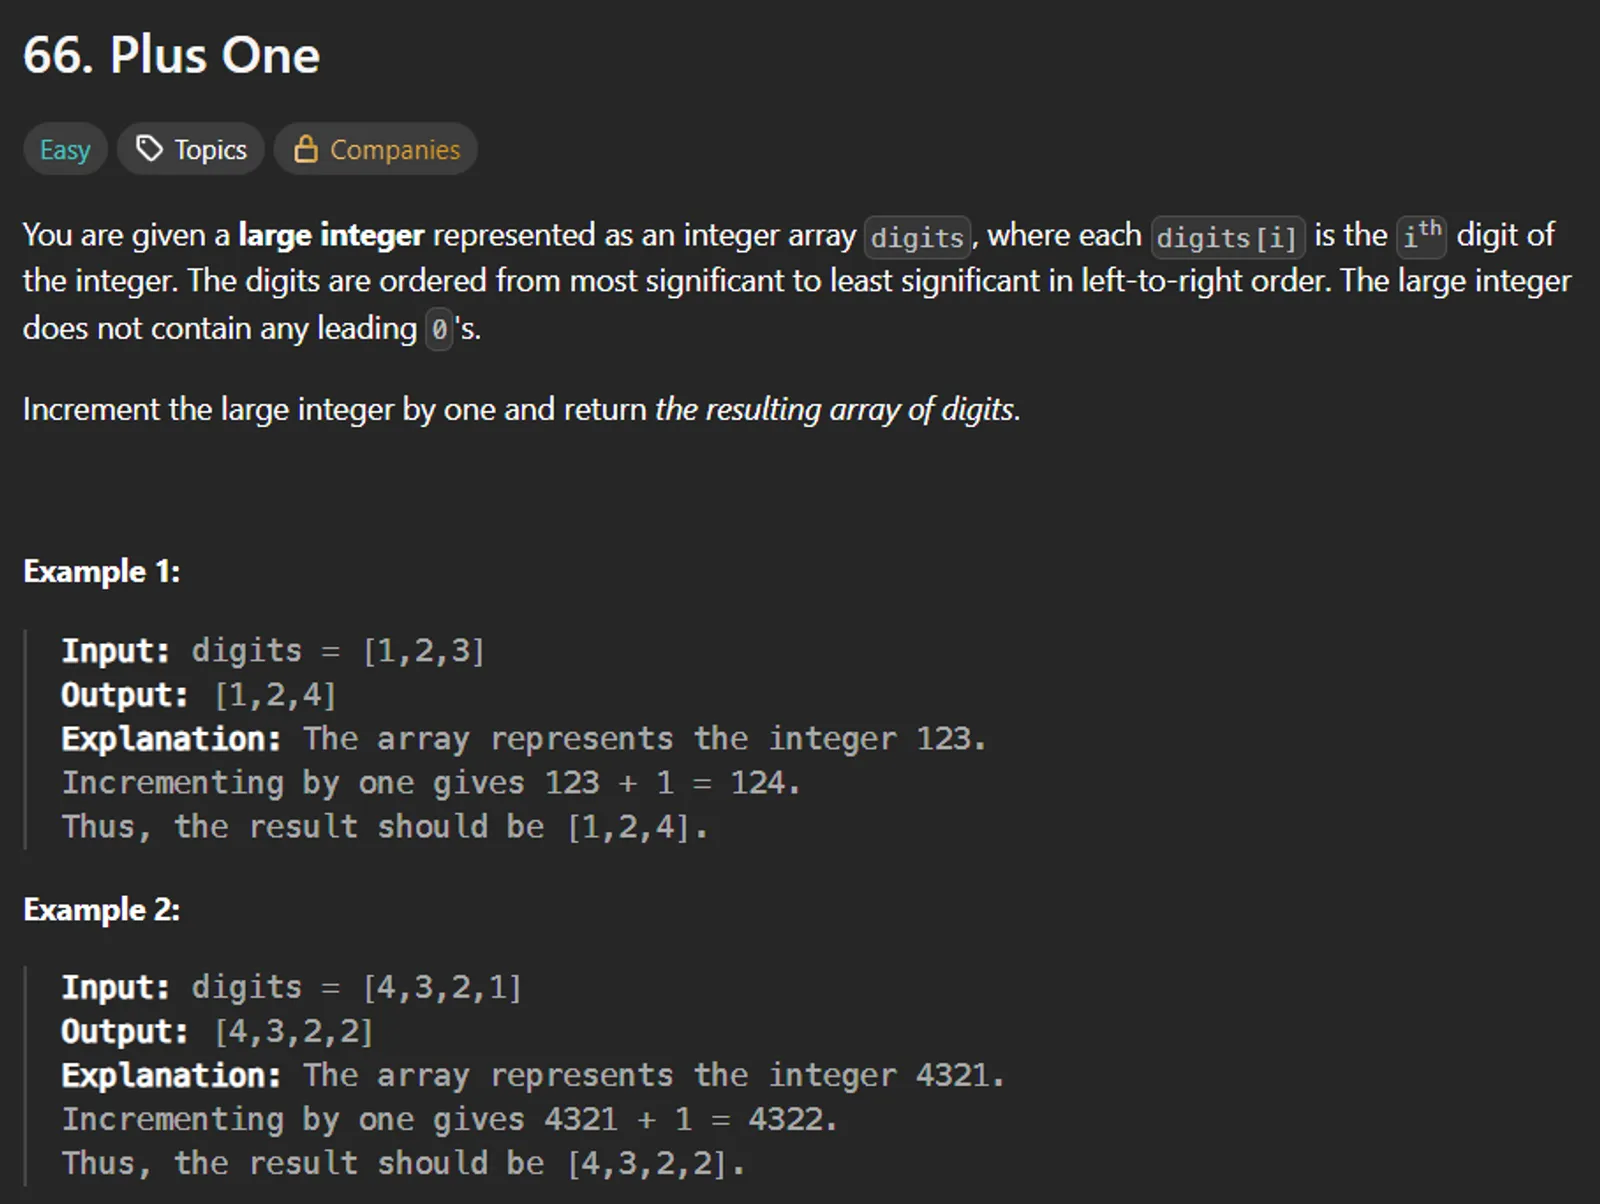
Task: Click the lock icon beside Companies
Action: click(x=305, y=149)
